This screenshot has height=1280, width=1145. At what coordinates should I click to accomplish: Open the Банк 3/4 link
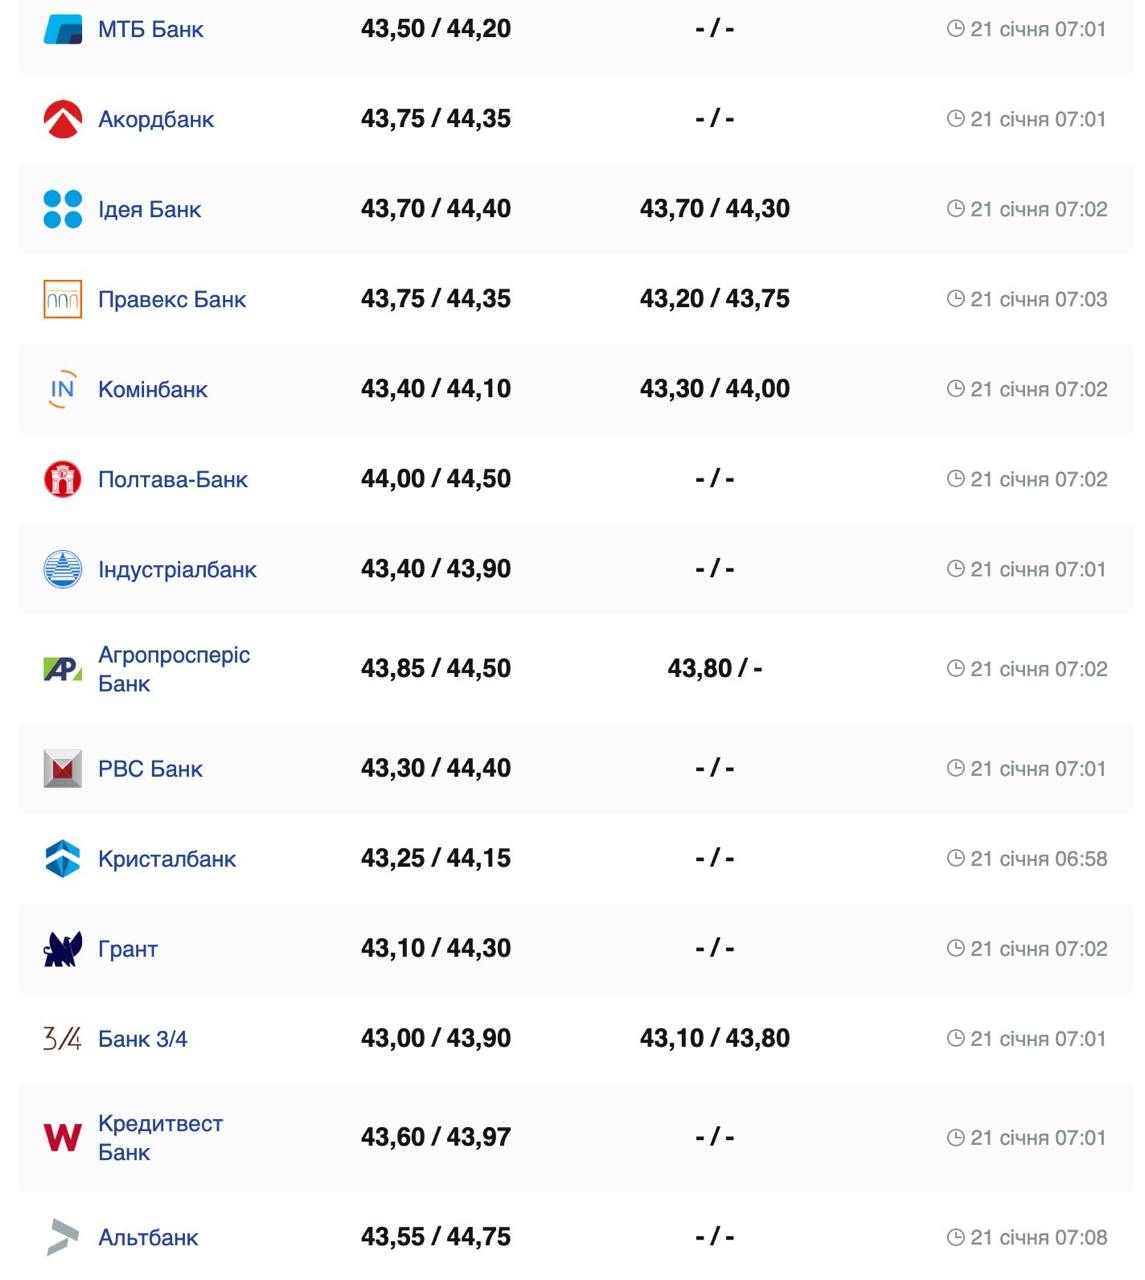[x=142, y=1039]
